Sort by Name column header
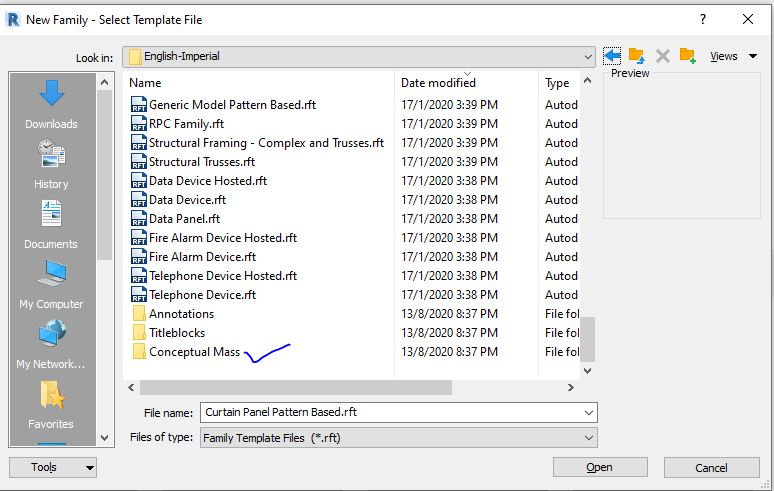774x491 pixels. point(145,83)
